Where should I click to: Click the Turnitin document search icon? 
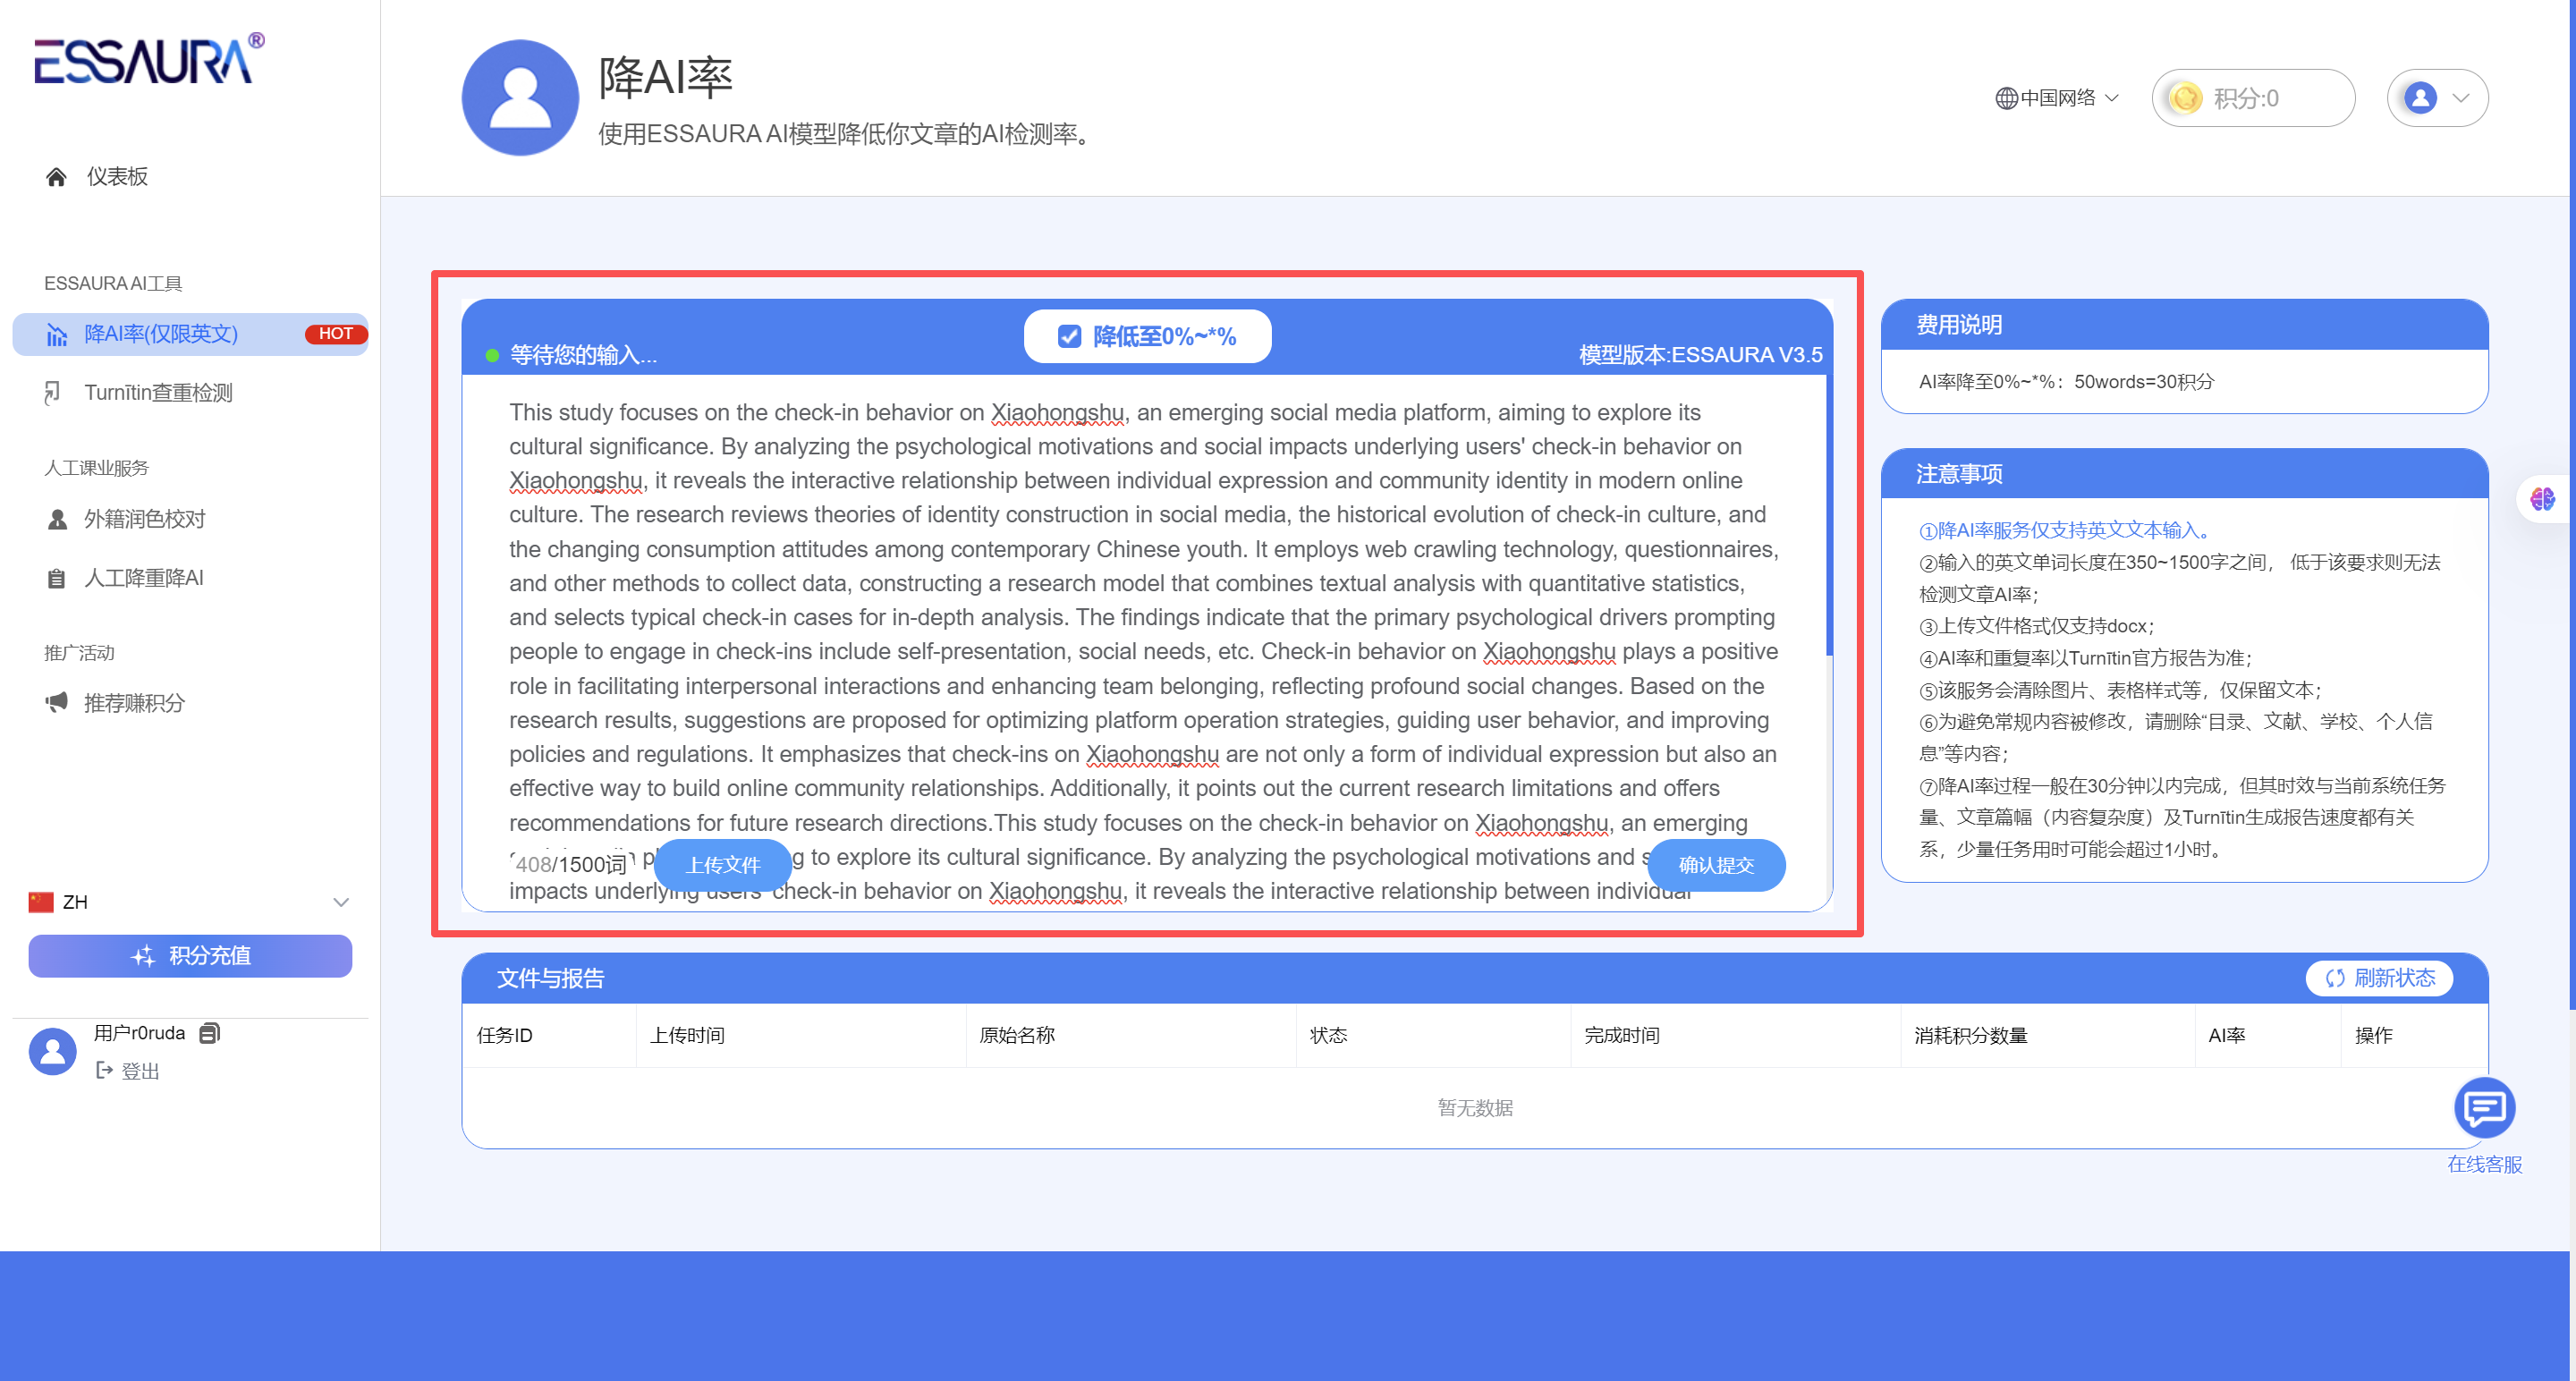54,393
